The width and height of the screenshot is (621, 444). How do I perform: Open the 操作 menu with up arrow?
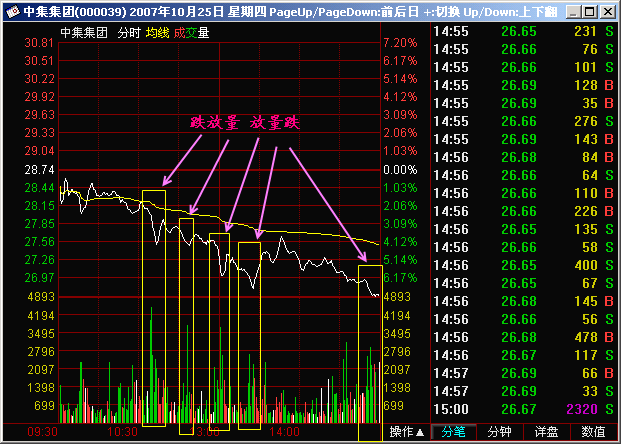[406, 432]
